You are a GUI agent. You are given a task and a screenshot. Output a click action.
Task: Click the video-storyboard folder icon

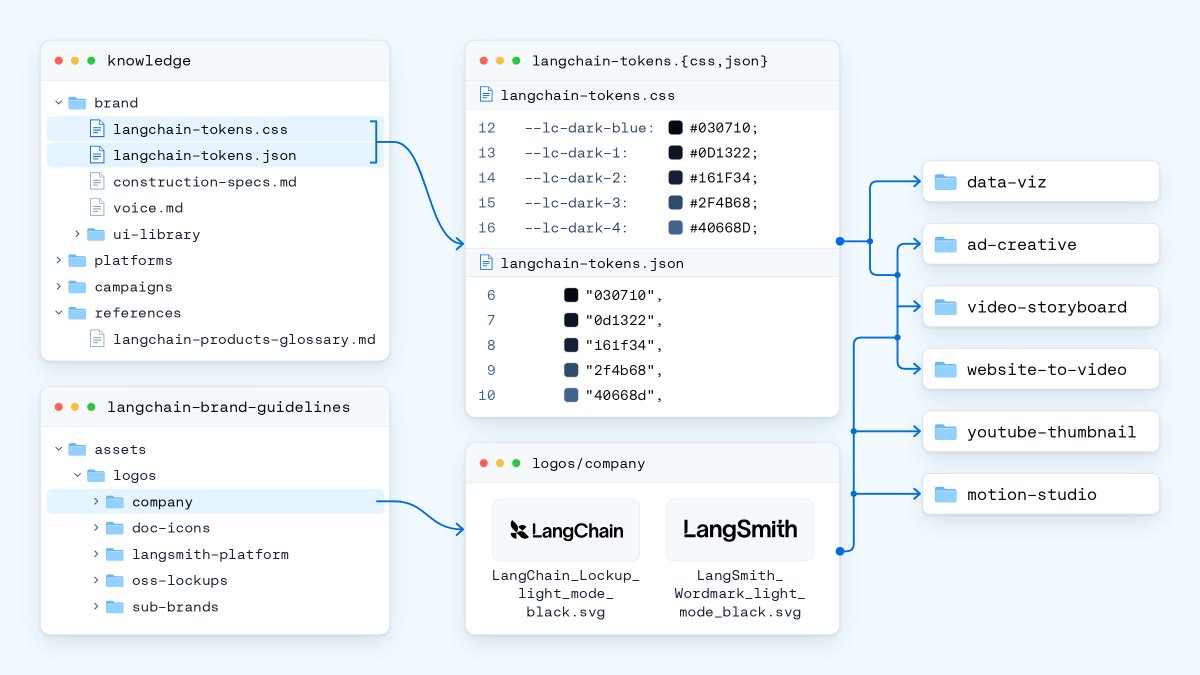tap(945, 307)
